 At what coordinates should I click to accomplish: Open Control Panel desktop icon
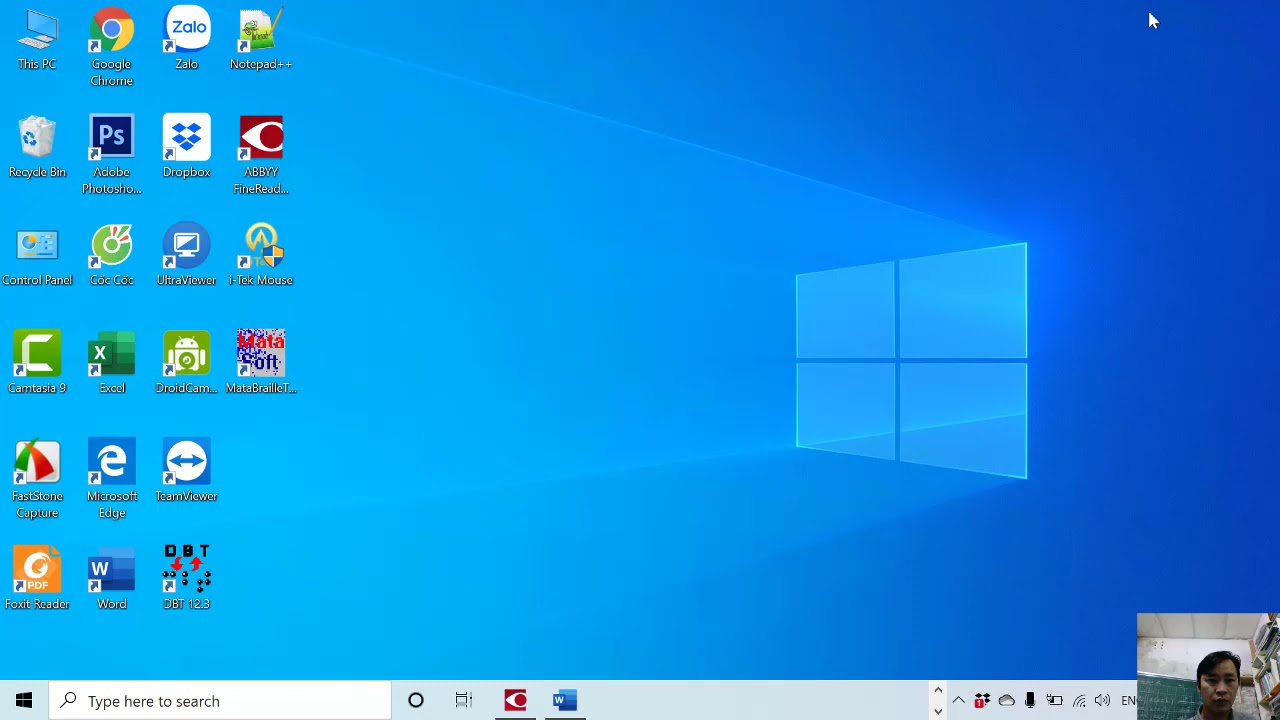[x=37, y=256]
